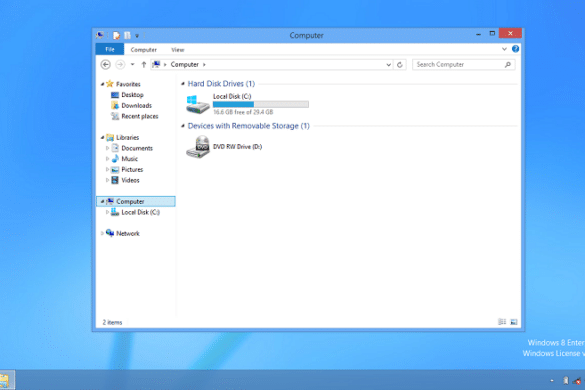
Task: Select the Pictures library
Action: click(132, 169)
